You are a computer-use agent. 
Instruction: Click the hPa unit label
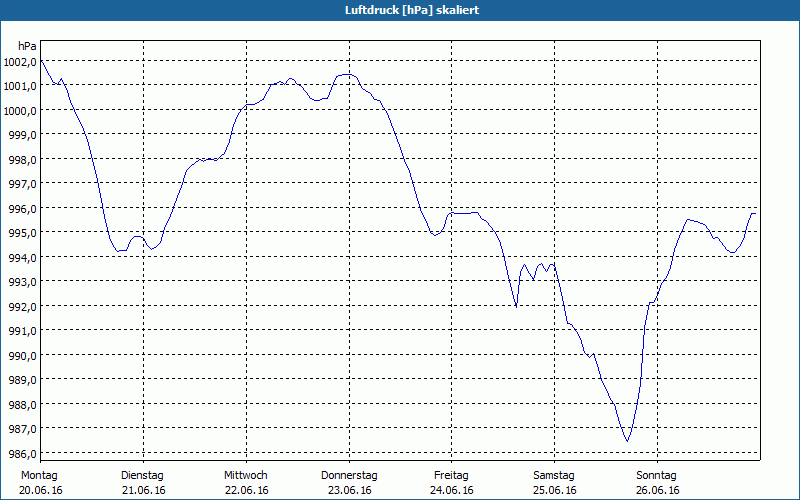click(x=27, y=46)
